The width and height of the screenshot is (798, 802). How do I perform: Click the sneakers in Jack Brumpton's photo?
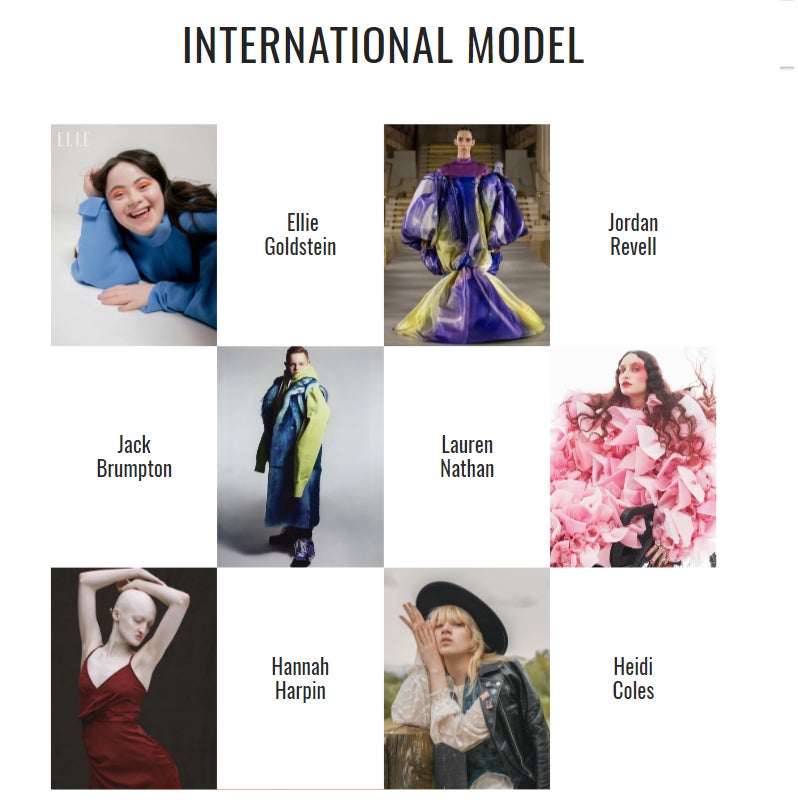pos(293,545)
